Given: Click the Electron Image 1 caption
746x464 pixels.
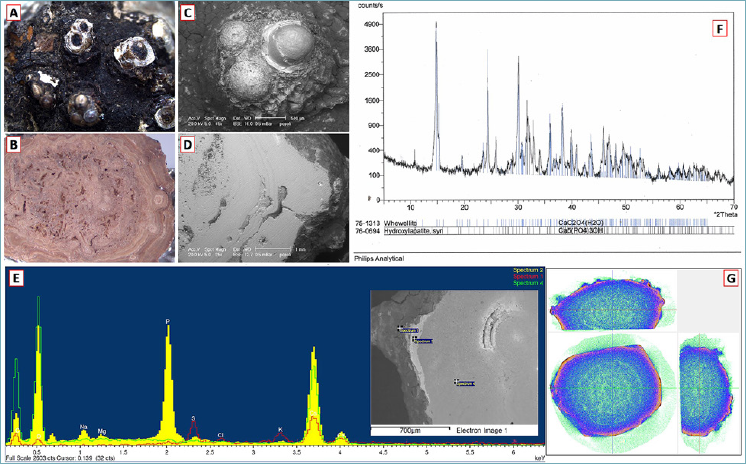Looking at the screenshot, I should coord(482,430).
